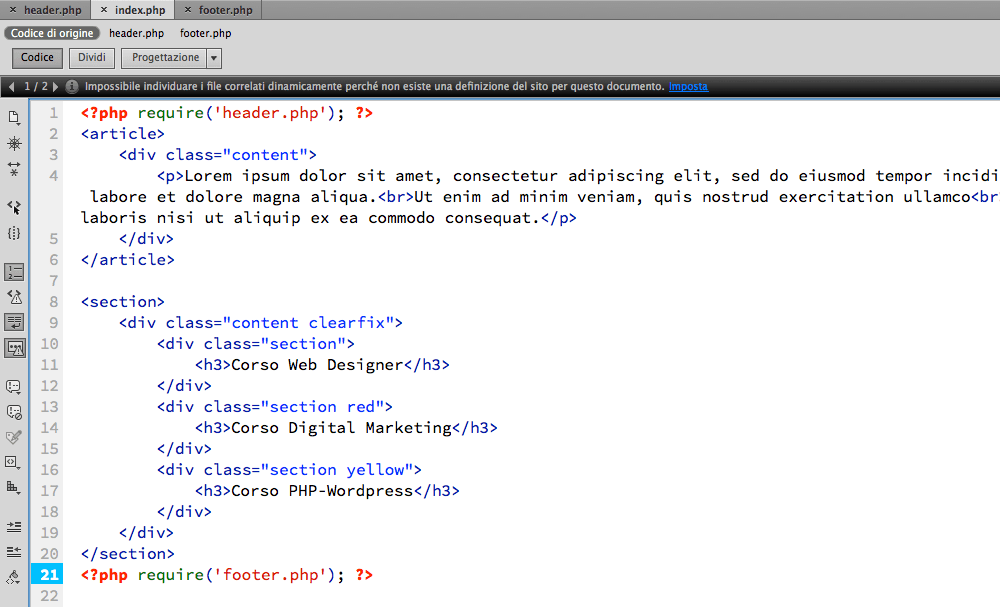The width and height of the screenshot is (1000, 607).
Task: Click line number 8 in the gutter
Action: tap(54, 302)
